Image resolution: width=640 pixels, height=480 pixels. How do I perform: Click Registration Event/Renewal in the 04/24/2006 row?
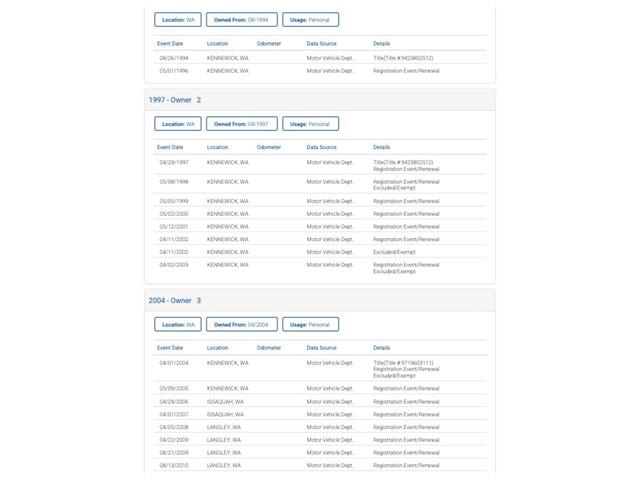(406, 402)
